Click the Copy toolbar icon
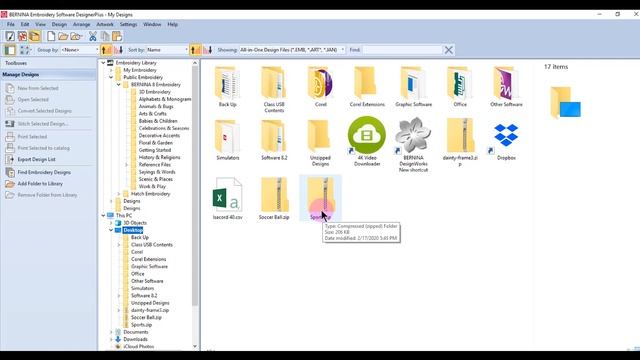 coord(105,36)
